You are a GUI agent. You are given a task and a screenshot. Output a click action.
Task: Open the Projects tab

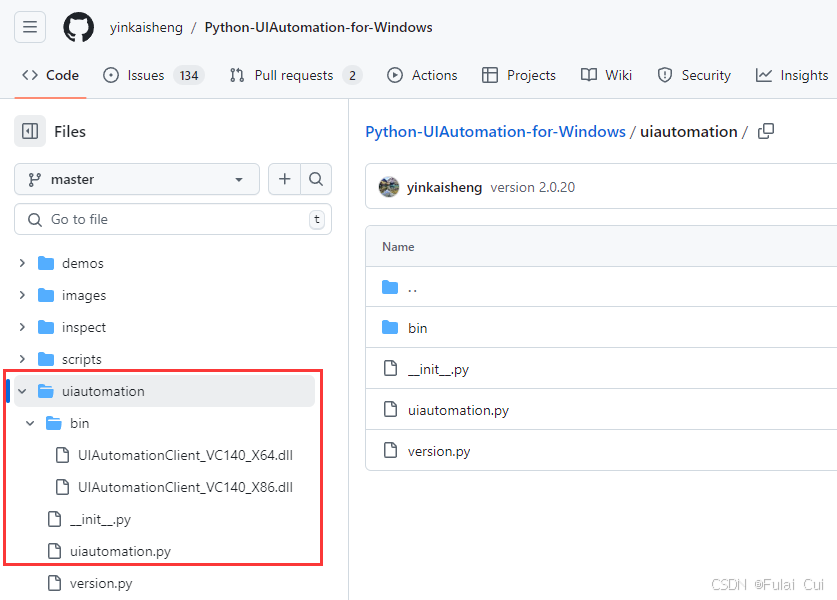[518, 75]
